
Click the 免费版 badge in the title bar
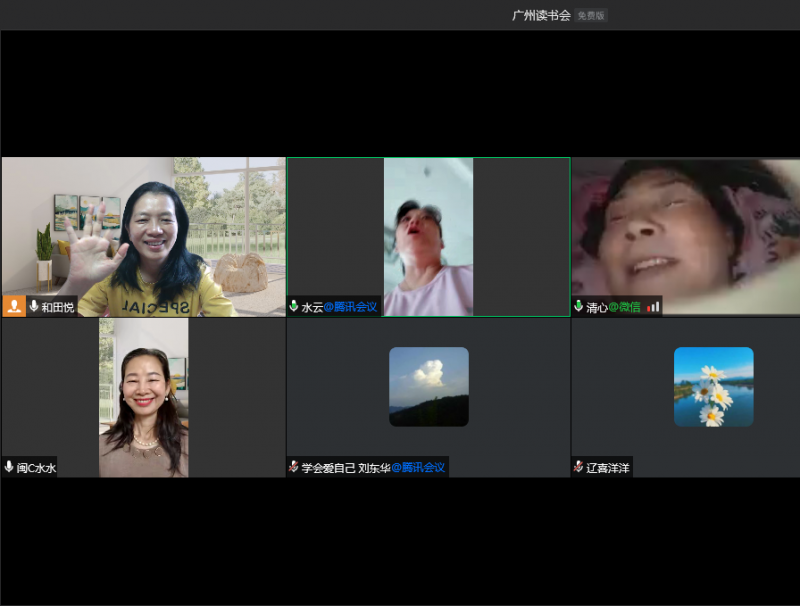tap(591, 15)
